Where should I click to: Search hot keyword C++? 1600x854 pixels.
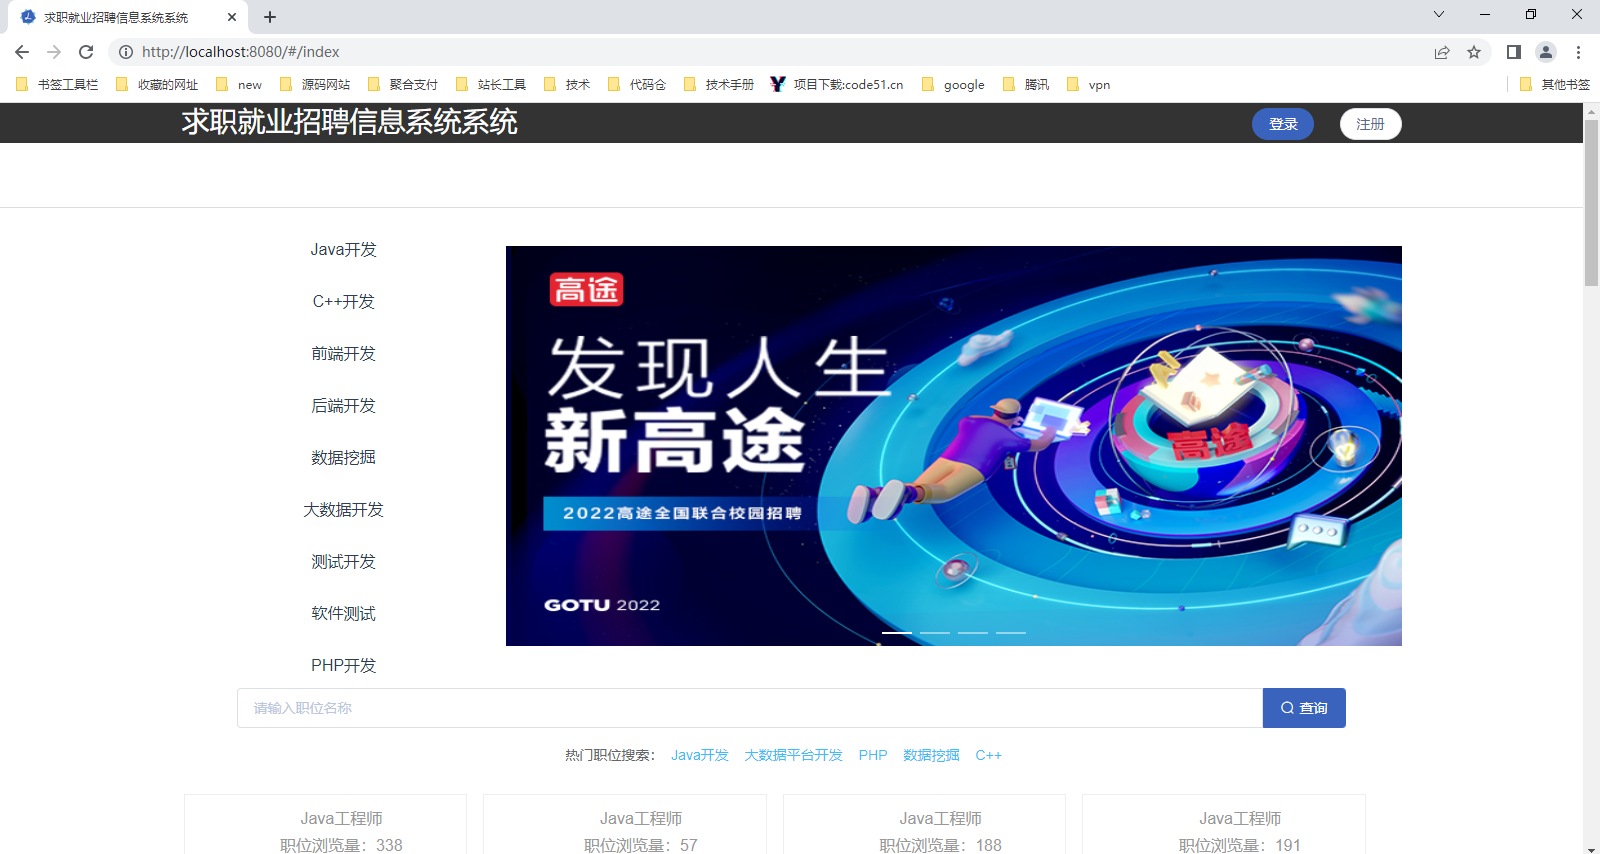click(x=988, y=756)
